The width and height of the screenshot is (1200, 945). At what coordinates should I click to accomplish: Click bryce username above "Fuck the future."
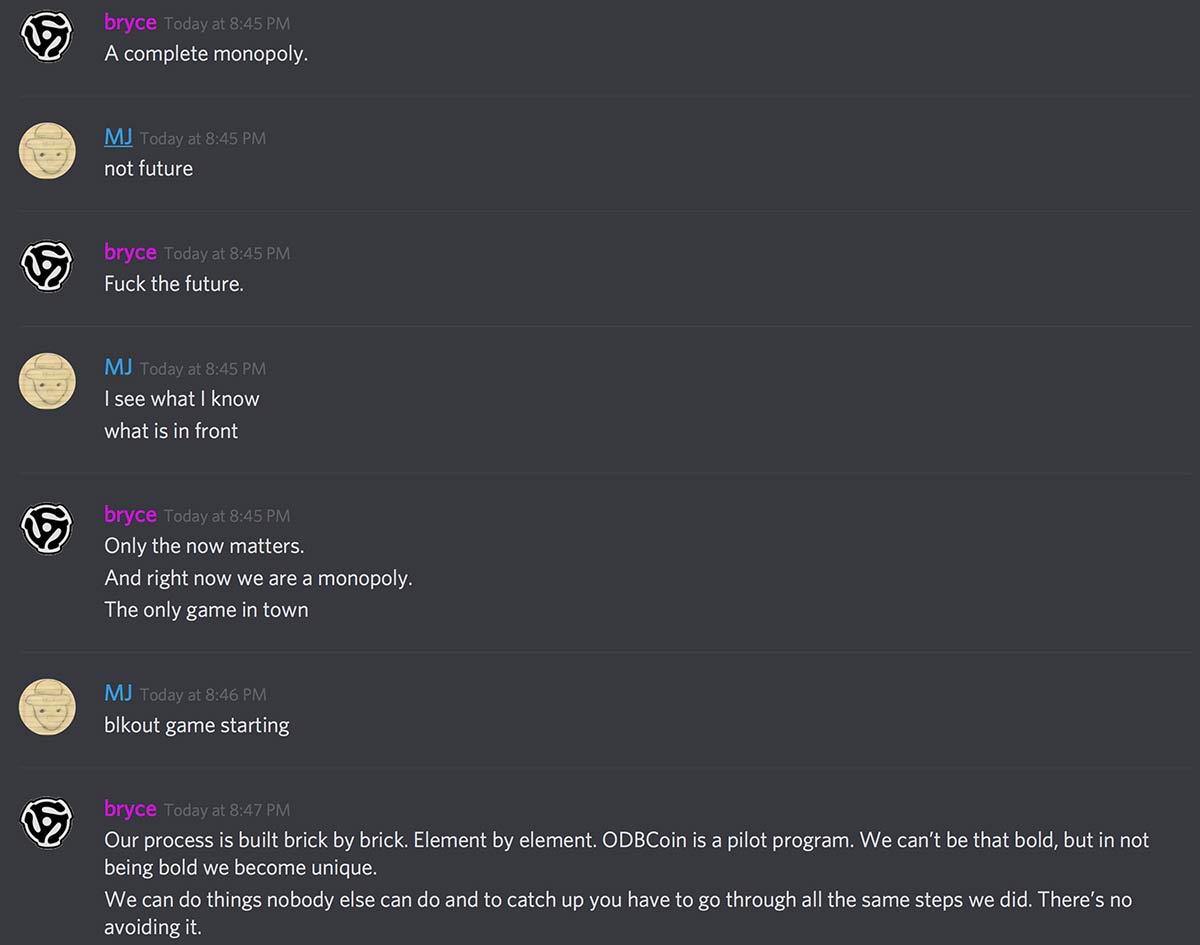(x=130, y=252)
